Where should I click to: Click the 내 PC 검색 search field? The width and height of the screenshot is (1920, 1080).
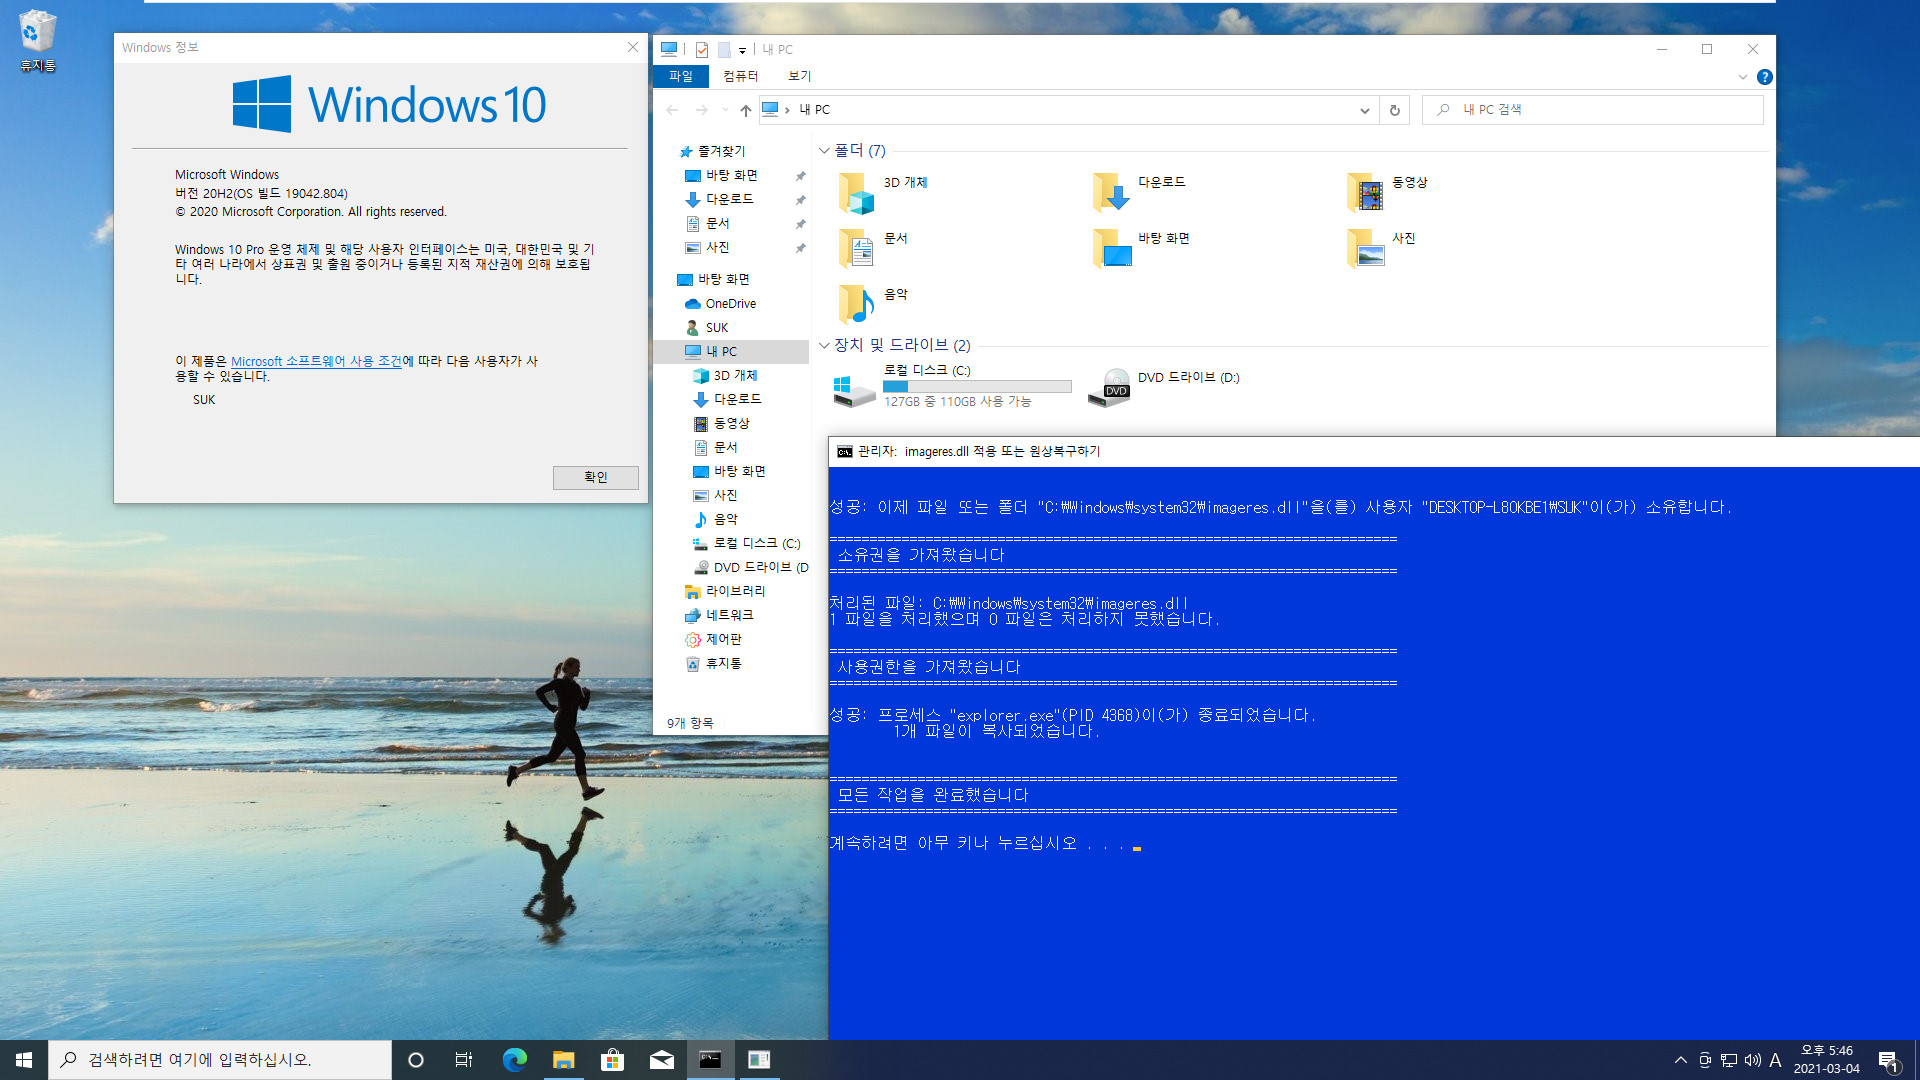1592,110
